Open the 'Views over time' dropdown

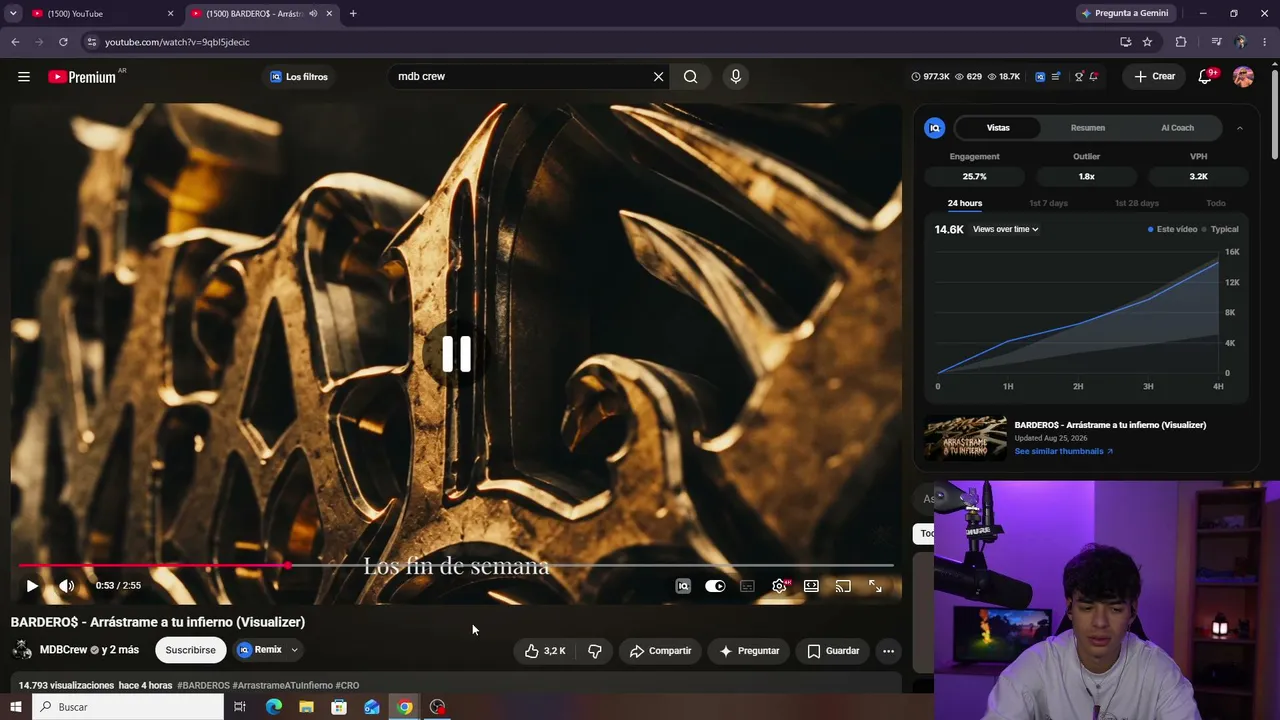[x=1005, y=229]
